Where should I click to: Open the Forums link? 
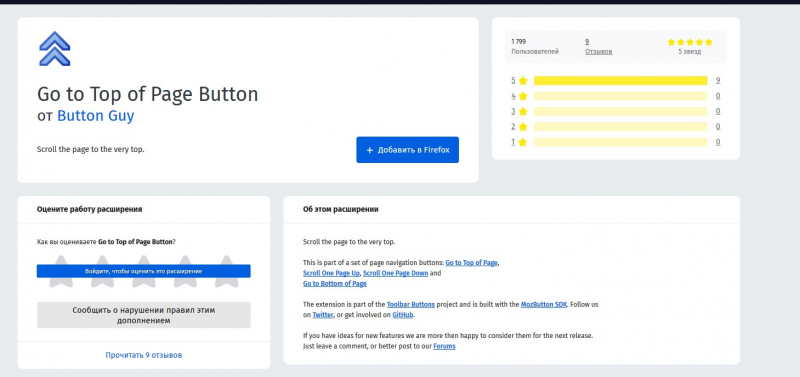[x=444, y=346]
